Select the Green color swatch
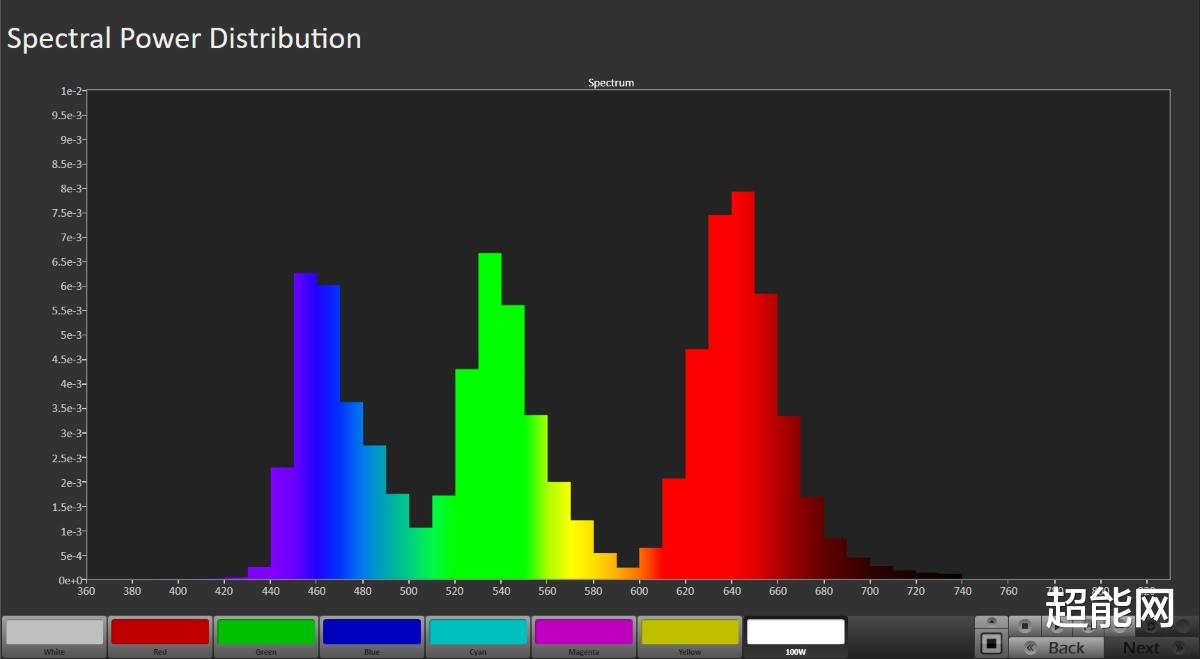Screen dimensions: 1200x659 pyautogui.click(x=265, y=637)
